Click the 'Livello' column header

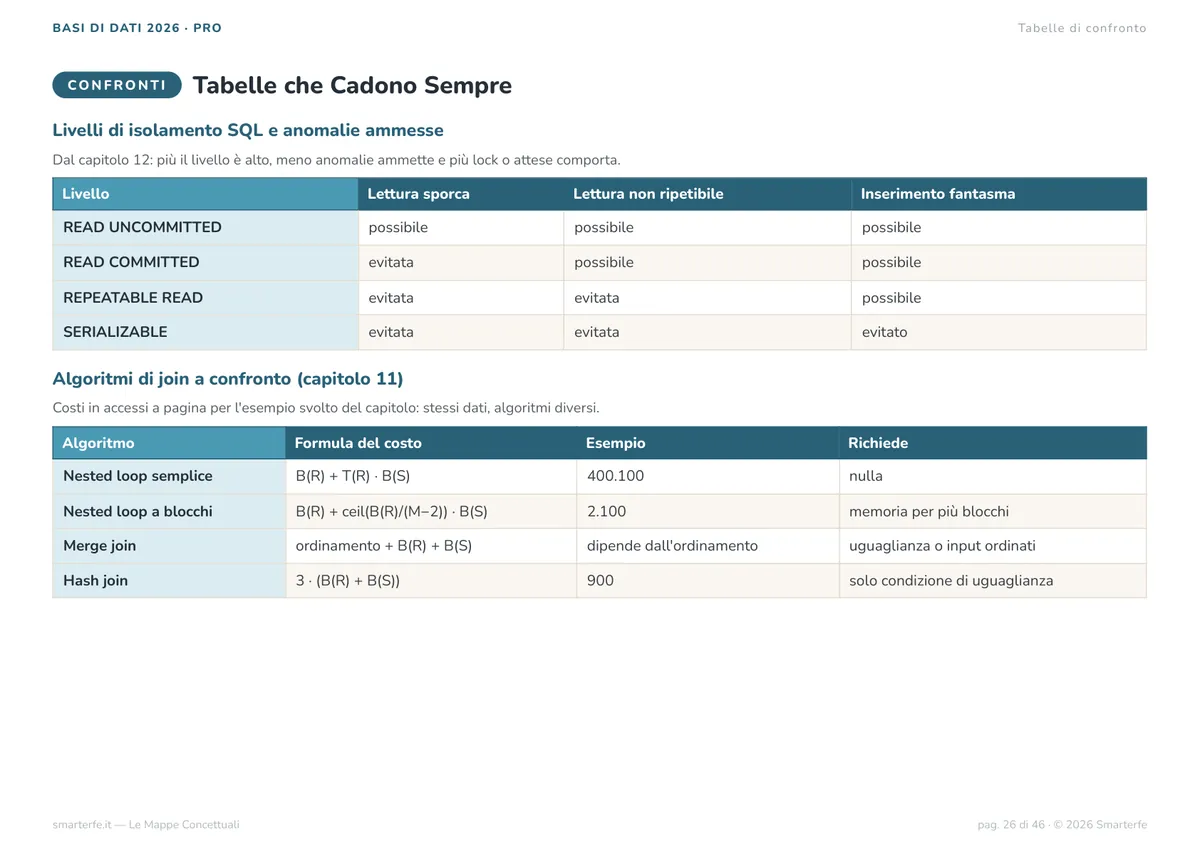[205, 194]
